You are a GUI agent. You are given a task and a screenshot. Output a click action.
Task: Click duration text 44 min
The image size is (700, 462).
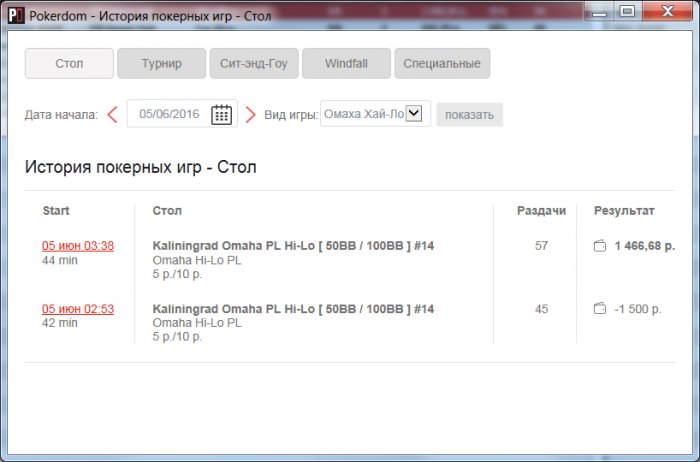tap(60, 260)
